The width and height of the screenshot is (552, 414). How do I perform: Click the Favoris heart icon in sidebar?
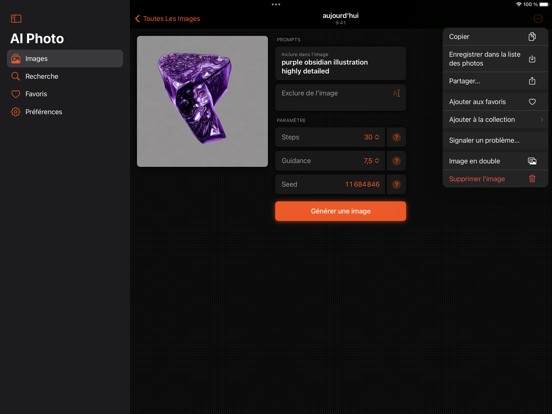[x=15, y=94]
